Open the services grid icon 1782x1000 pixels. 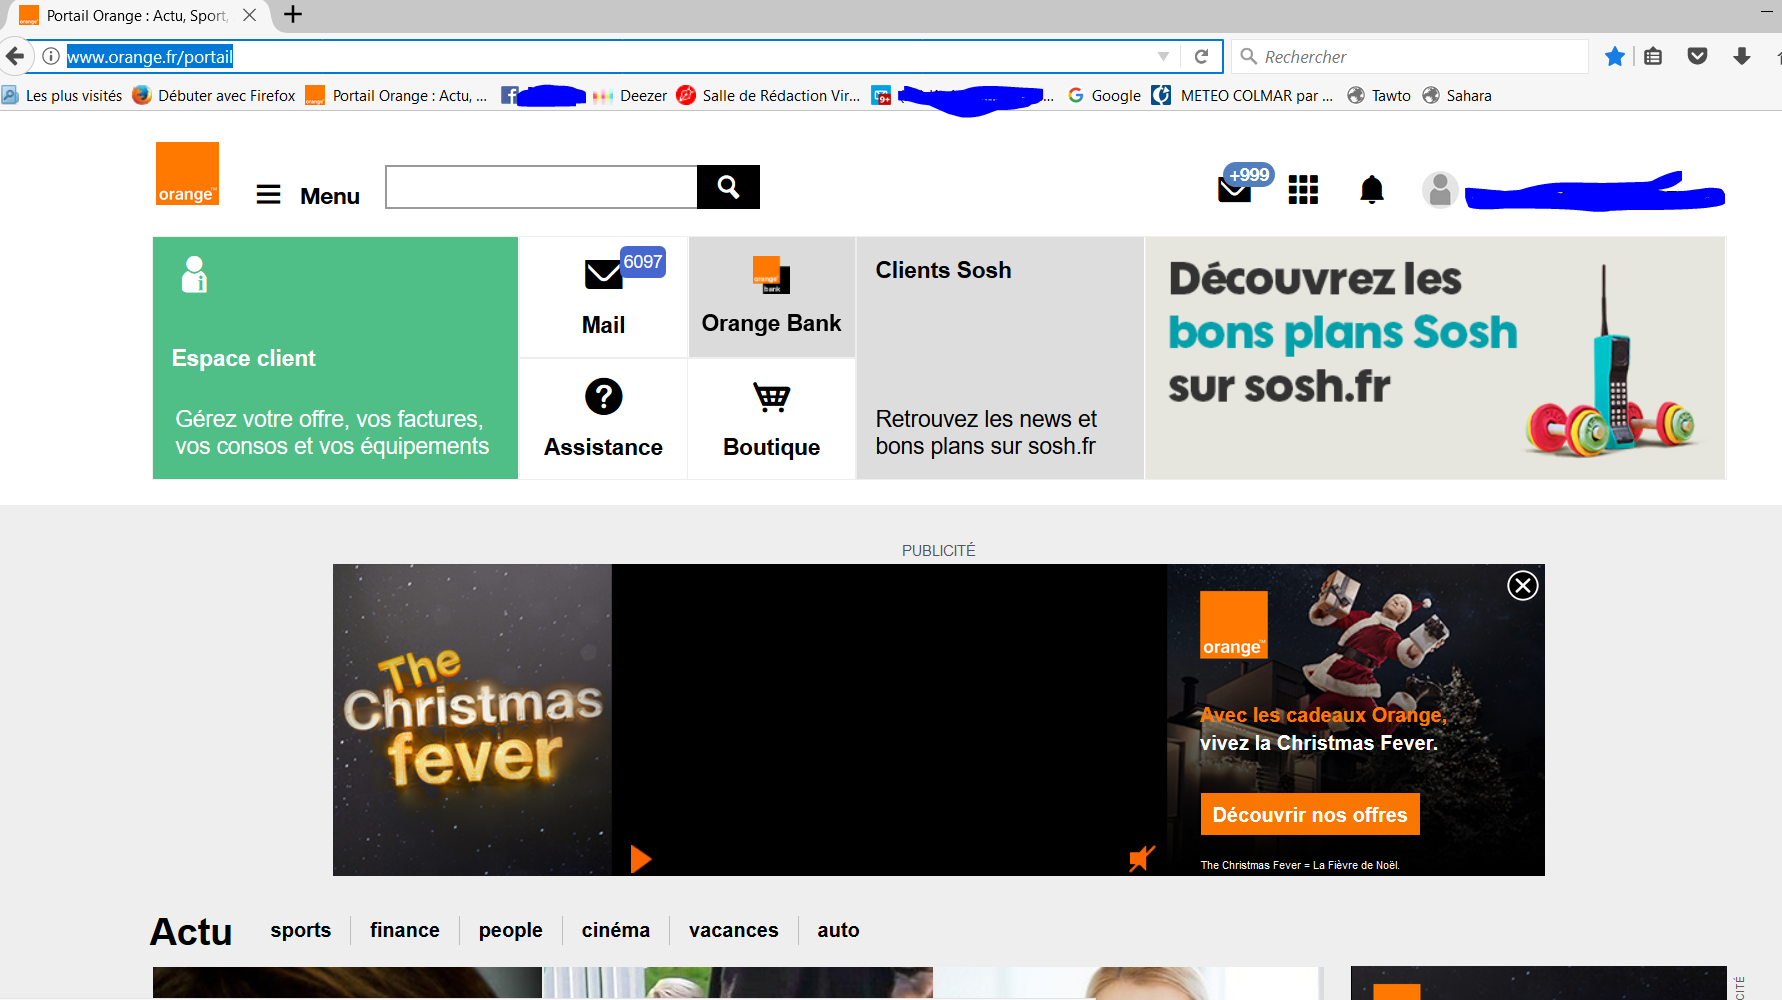[1303, 189]
